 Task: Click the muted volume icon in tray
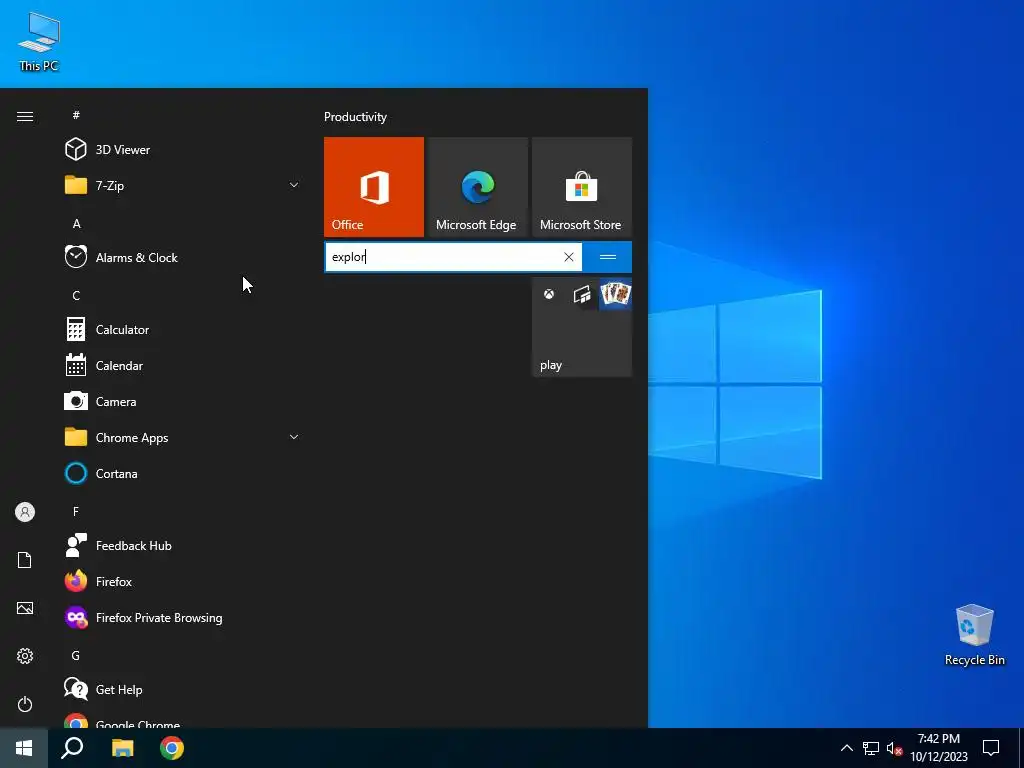[x=894, y=748]
